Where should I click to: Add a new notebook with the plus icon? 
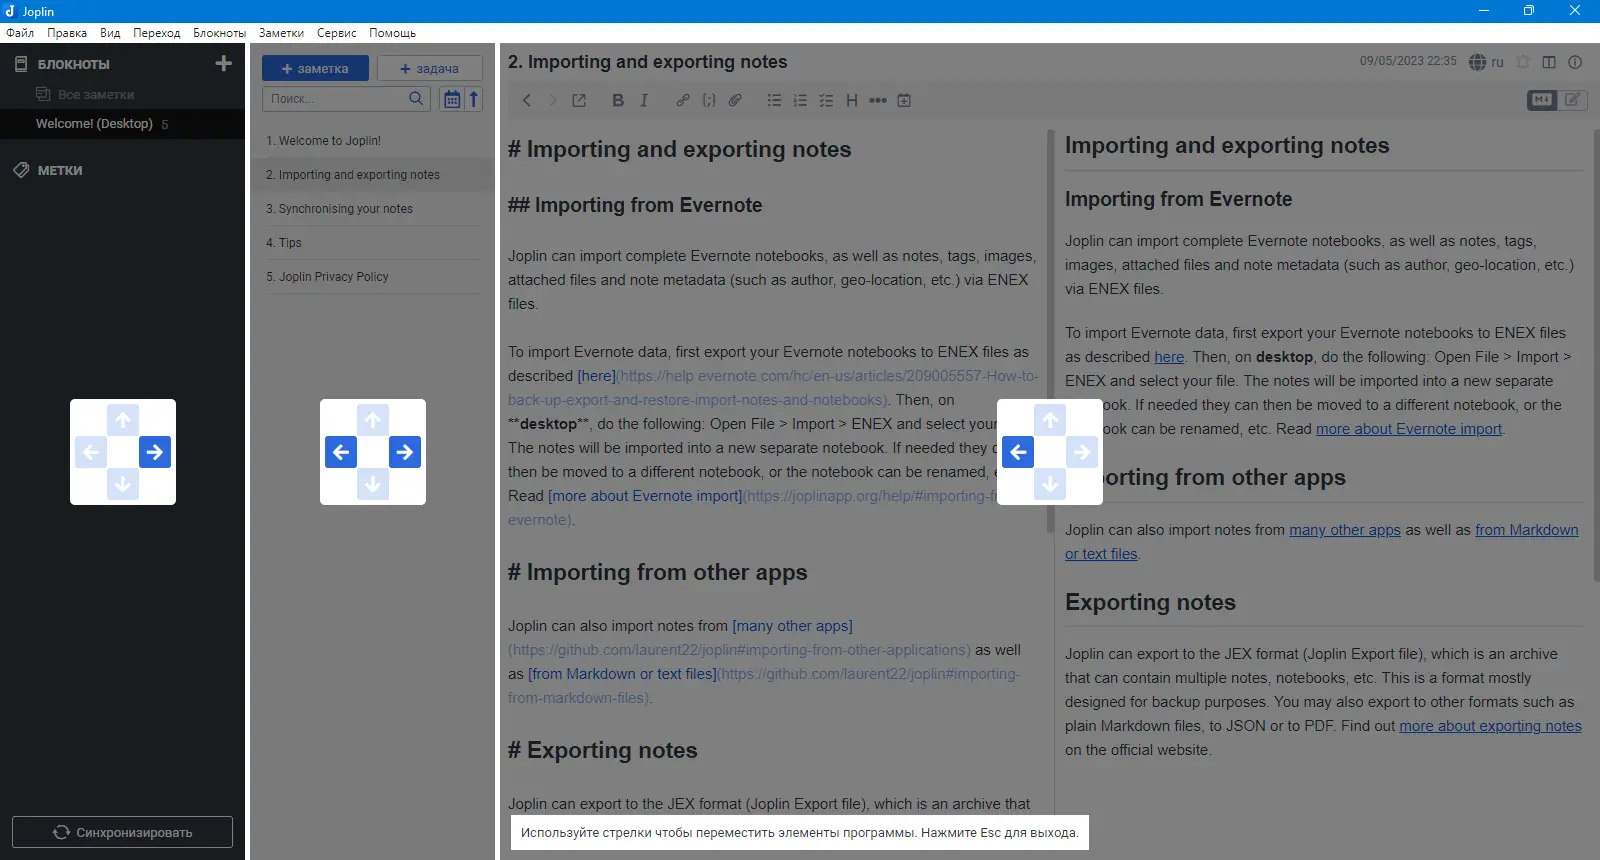pyautogui.click(x=223, y=63)
